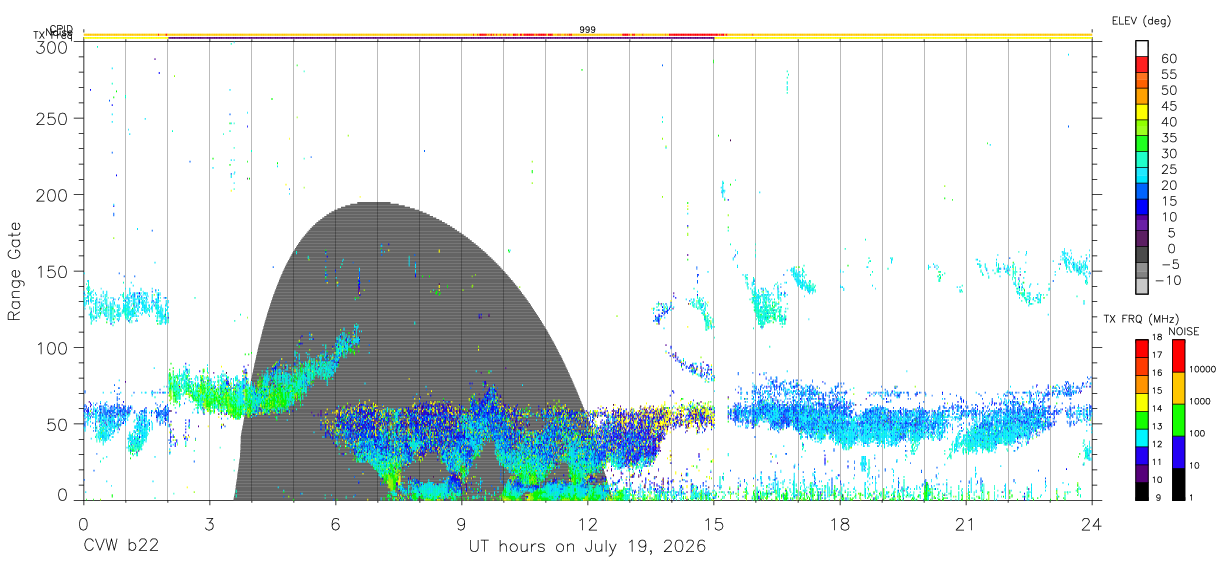Click ELEV legend value '60'
The width and height of the screenshot is (1228, 567).
click(x=1167, y=59)
